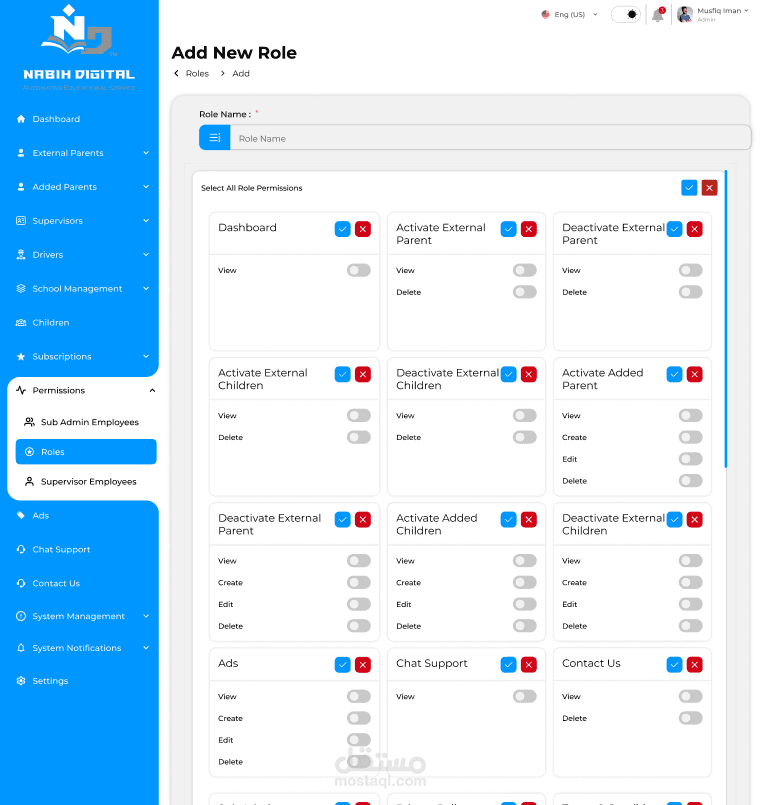Image resolution: width=762 pixels, height=805 pixels.
Task: Click the back arrow before Roles breadcrumb
Action: click(177, 73)
